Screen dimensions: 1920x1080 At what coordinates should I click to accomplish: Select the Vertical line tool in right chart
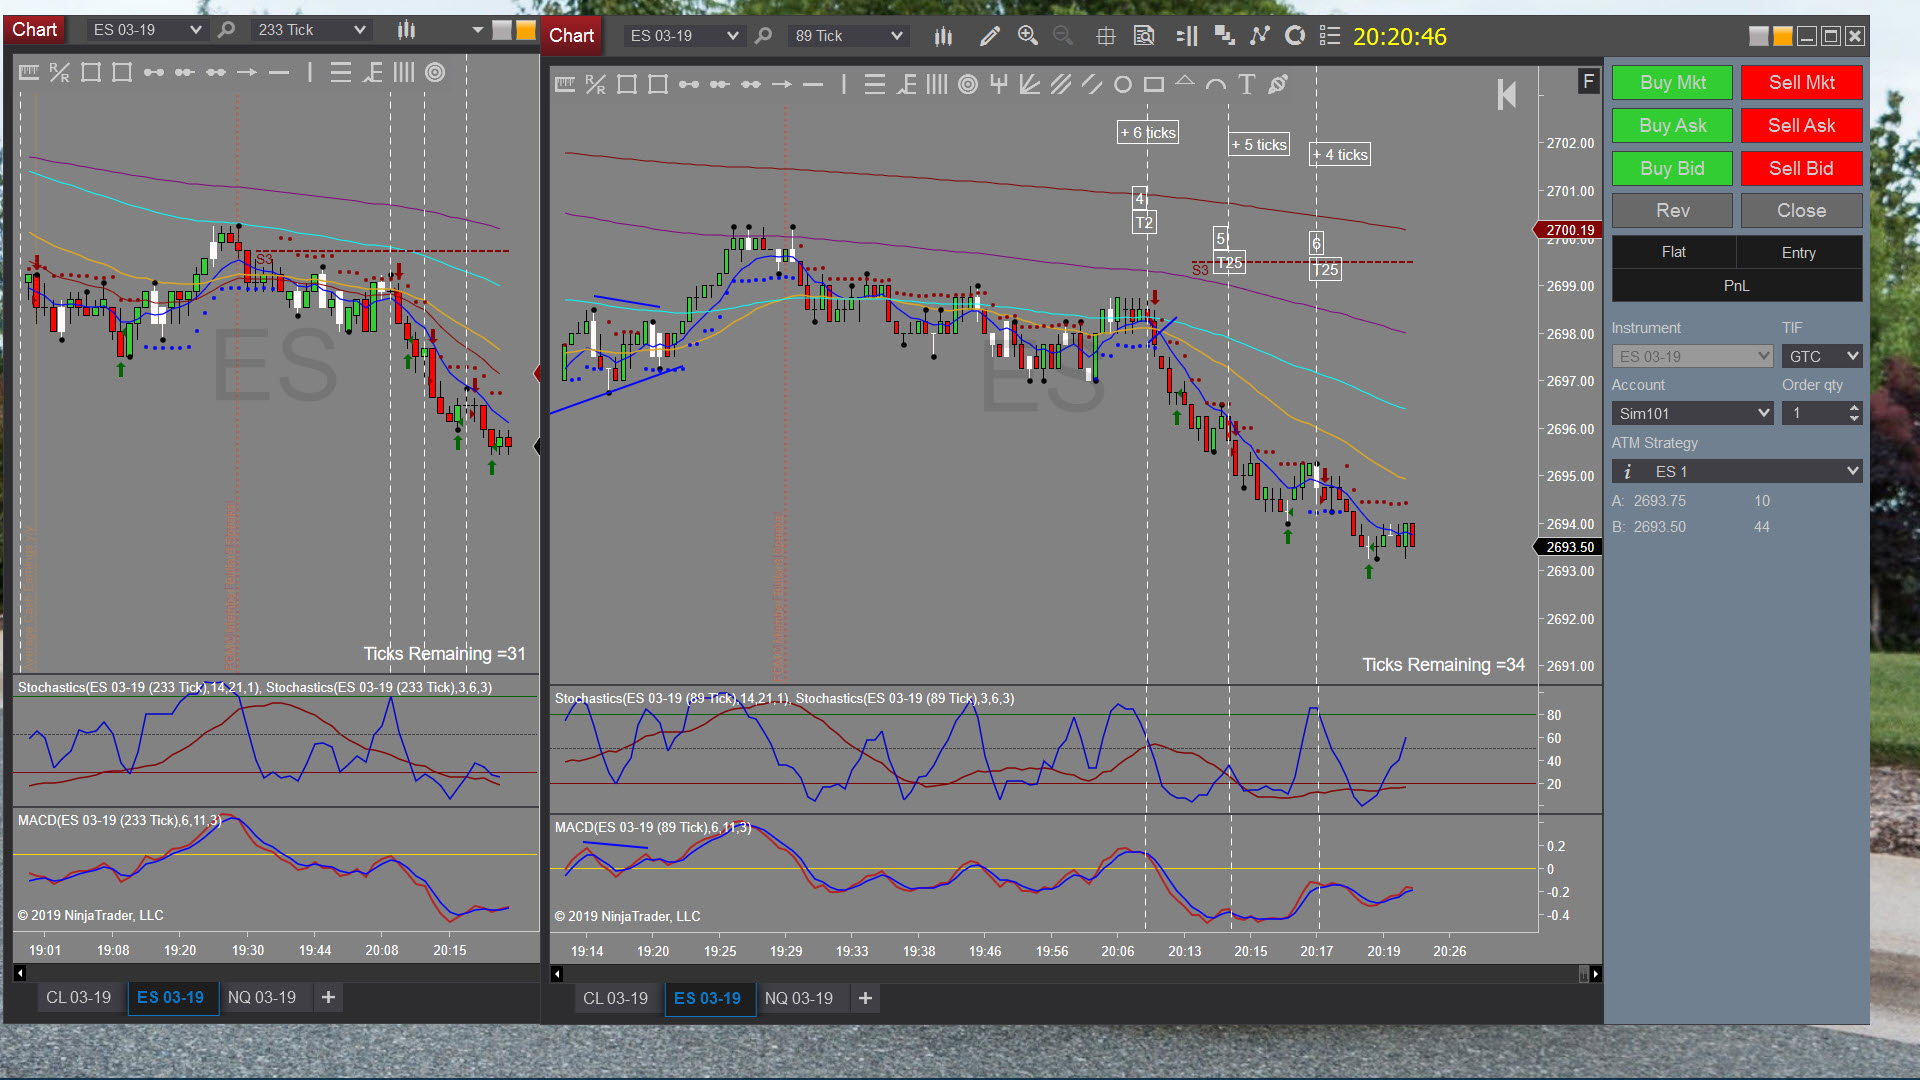pos(844,85)
